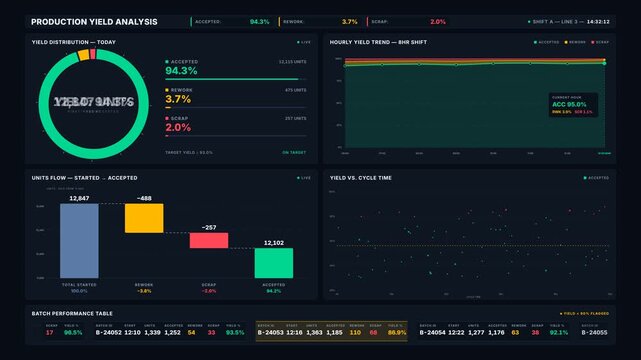Click the Current Hour ACC 95.0% tooltip
Image resolution: width=641 pixels, height=360 pixels.
point(573,105)
